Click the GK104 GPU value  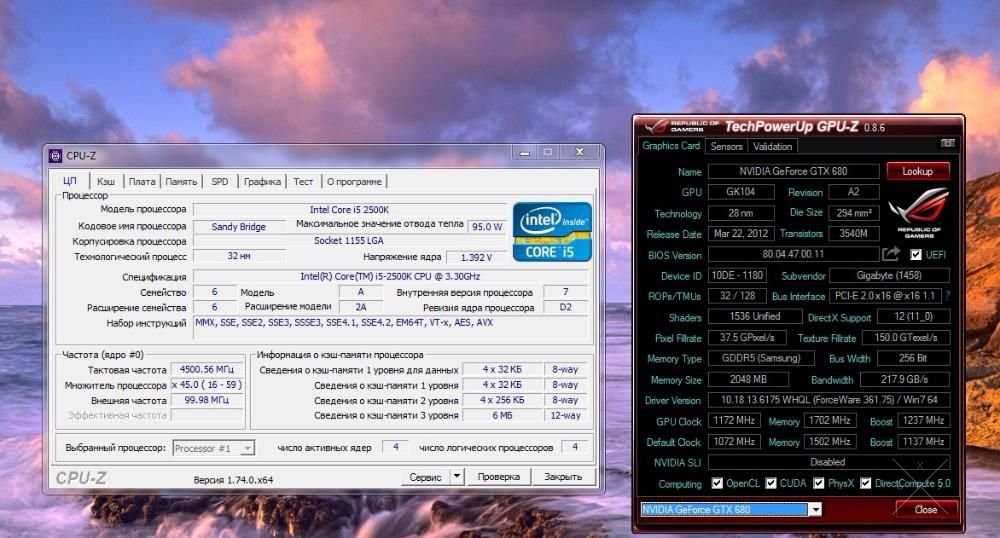pos(741,192)
